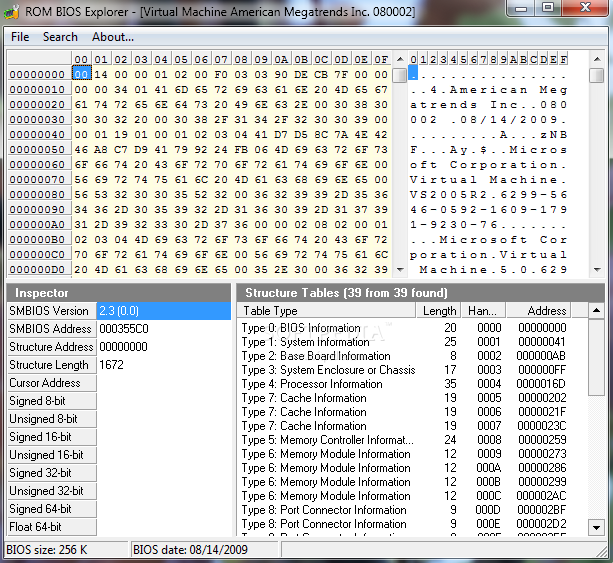The height and width of the screenshot is (563, 613).
Task: Open the About... menu
Action: (x=113, y=37)
